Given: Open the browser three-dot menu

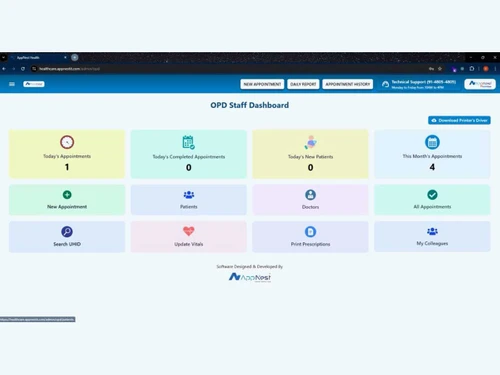Looking at the screenshot, I should coord(495,69).
